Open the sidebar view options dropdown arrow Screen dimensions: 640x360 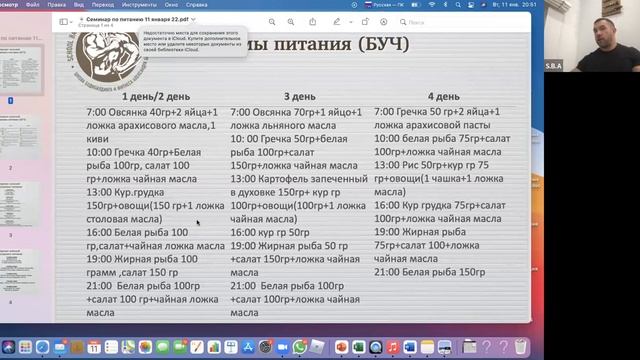71,22
